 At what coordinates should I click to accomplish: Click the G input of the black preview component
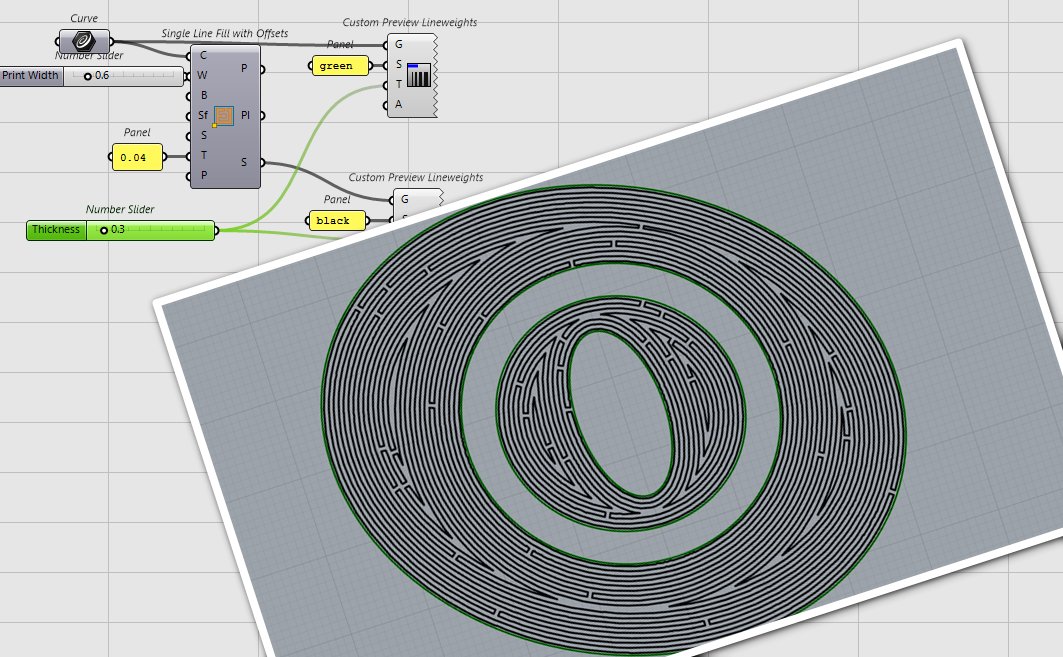[392, 198]
